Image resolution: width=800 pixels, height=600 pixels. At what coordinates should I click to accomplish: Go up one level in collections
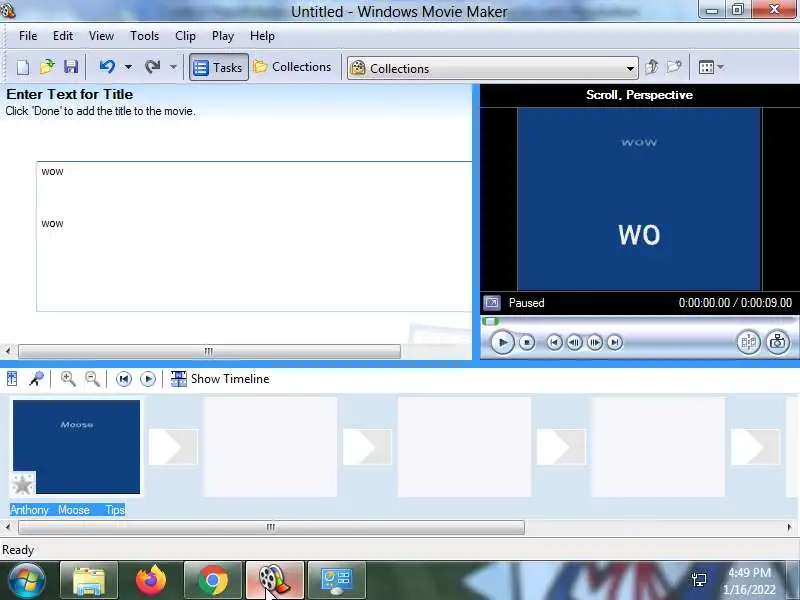pos(652,67)
